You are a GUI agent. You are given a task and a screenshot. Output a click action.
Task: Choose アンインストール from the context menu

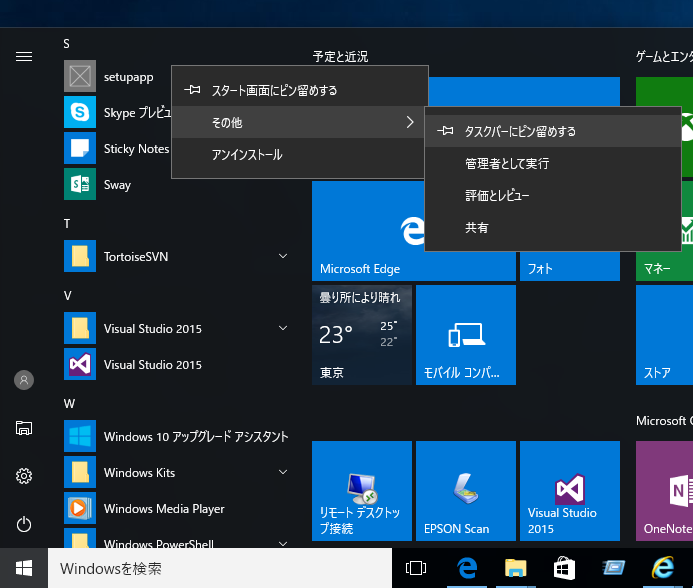(298, 154)
